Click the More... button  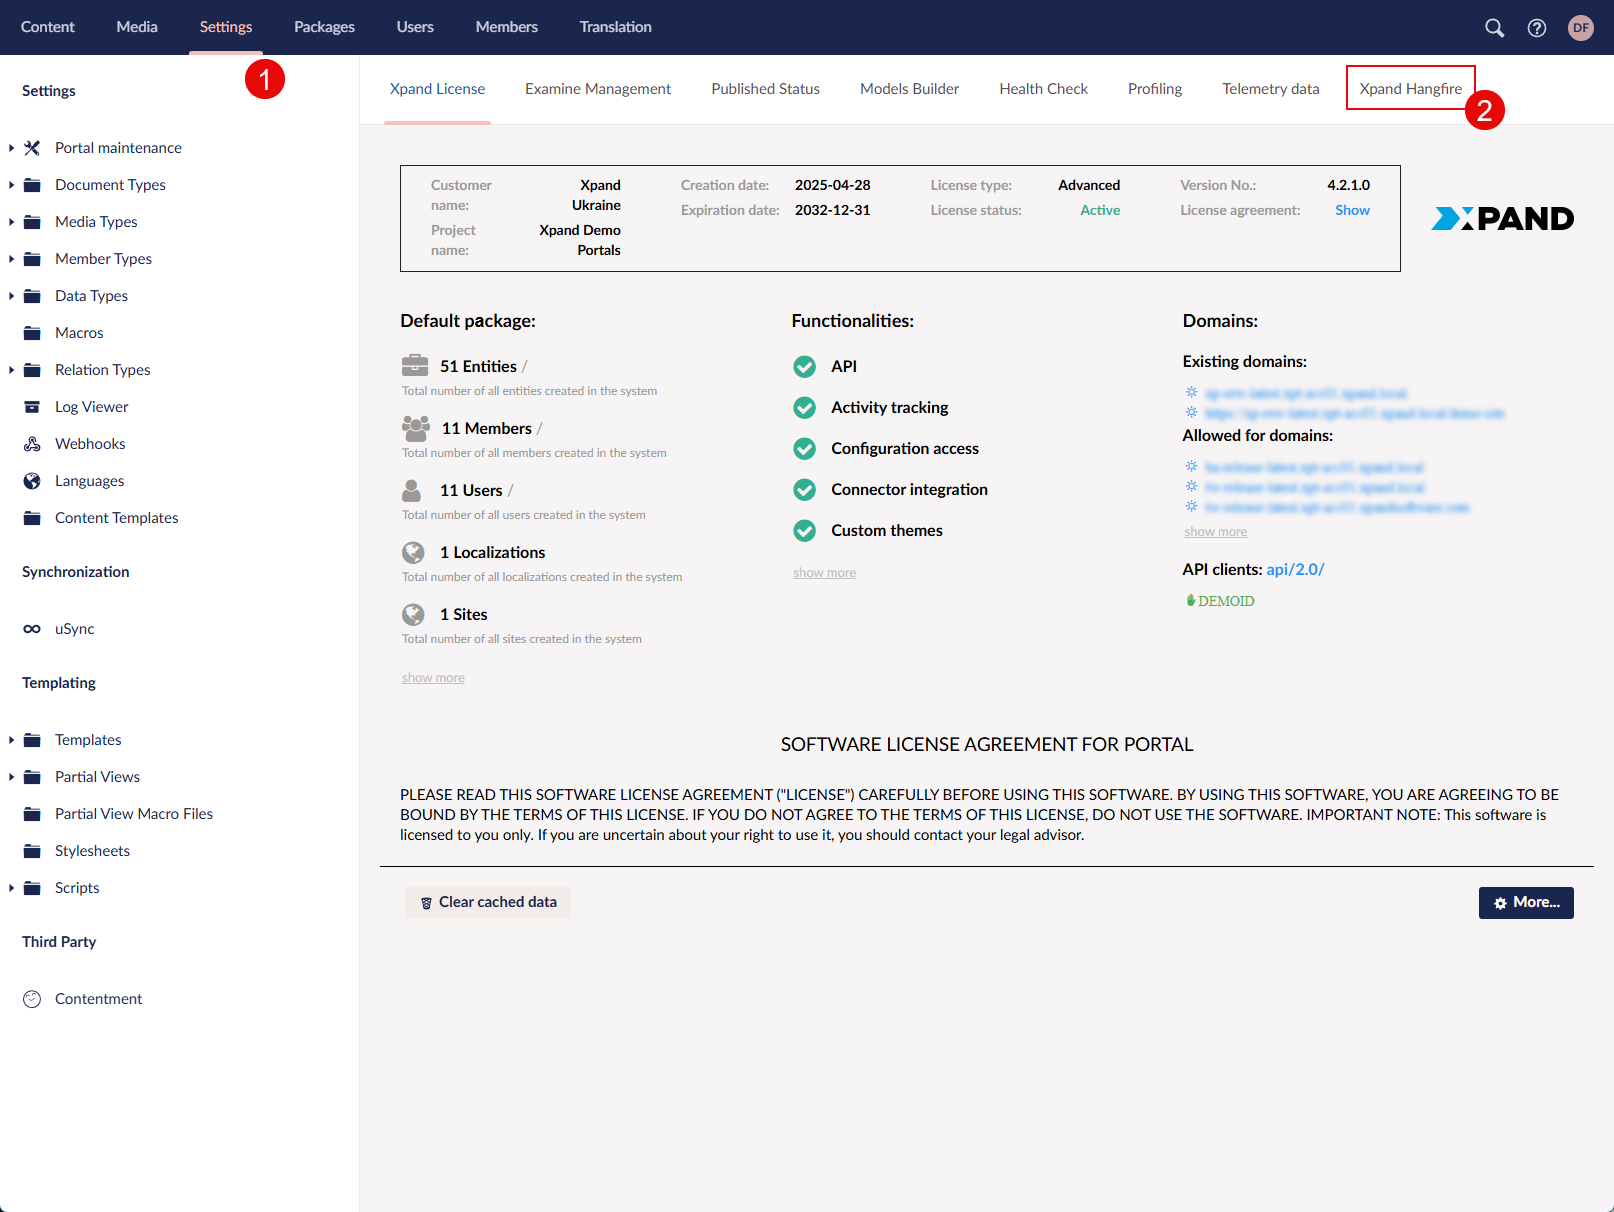pos(1526,902)
